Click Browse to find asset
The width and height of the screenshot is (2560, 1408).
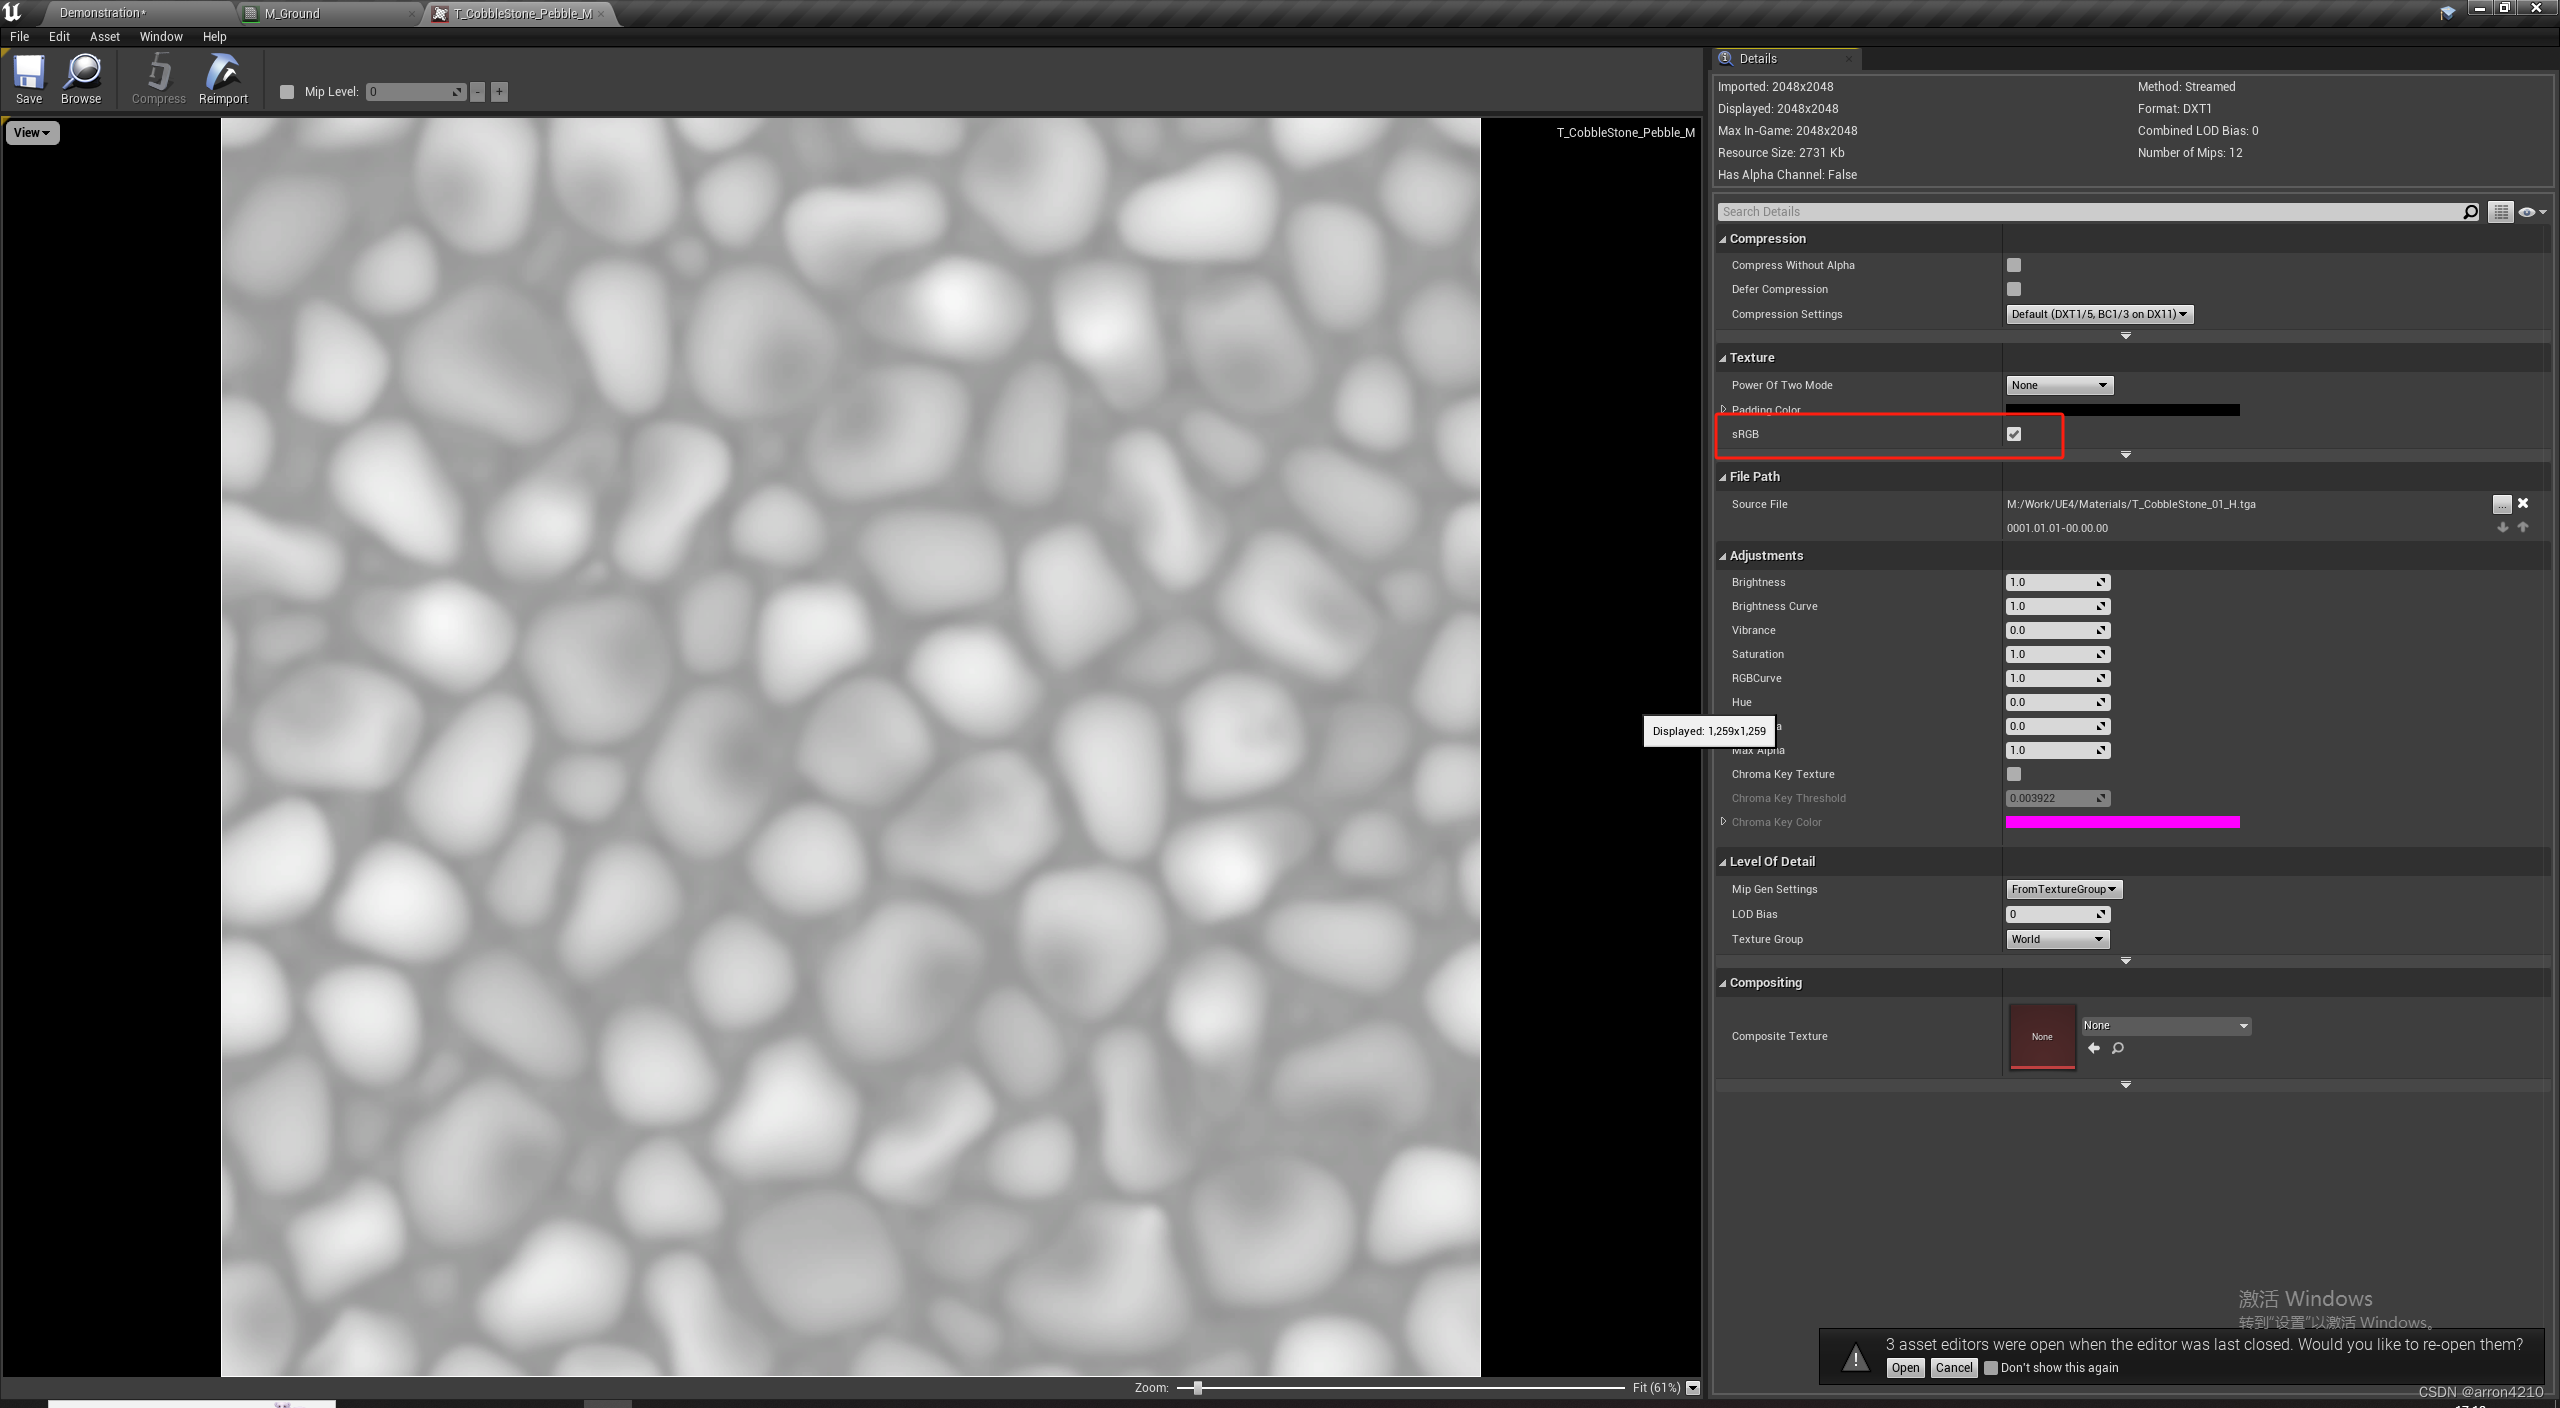(x=81, y=78)
